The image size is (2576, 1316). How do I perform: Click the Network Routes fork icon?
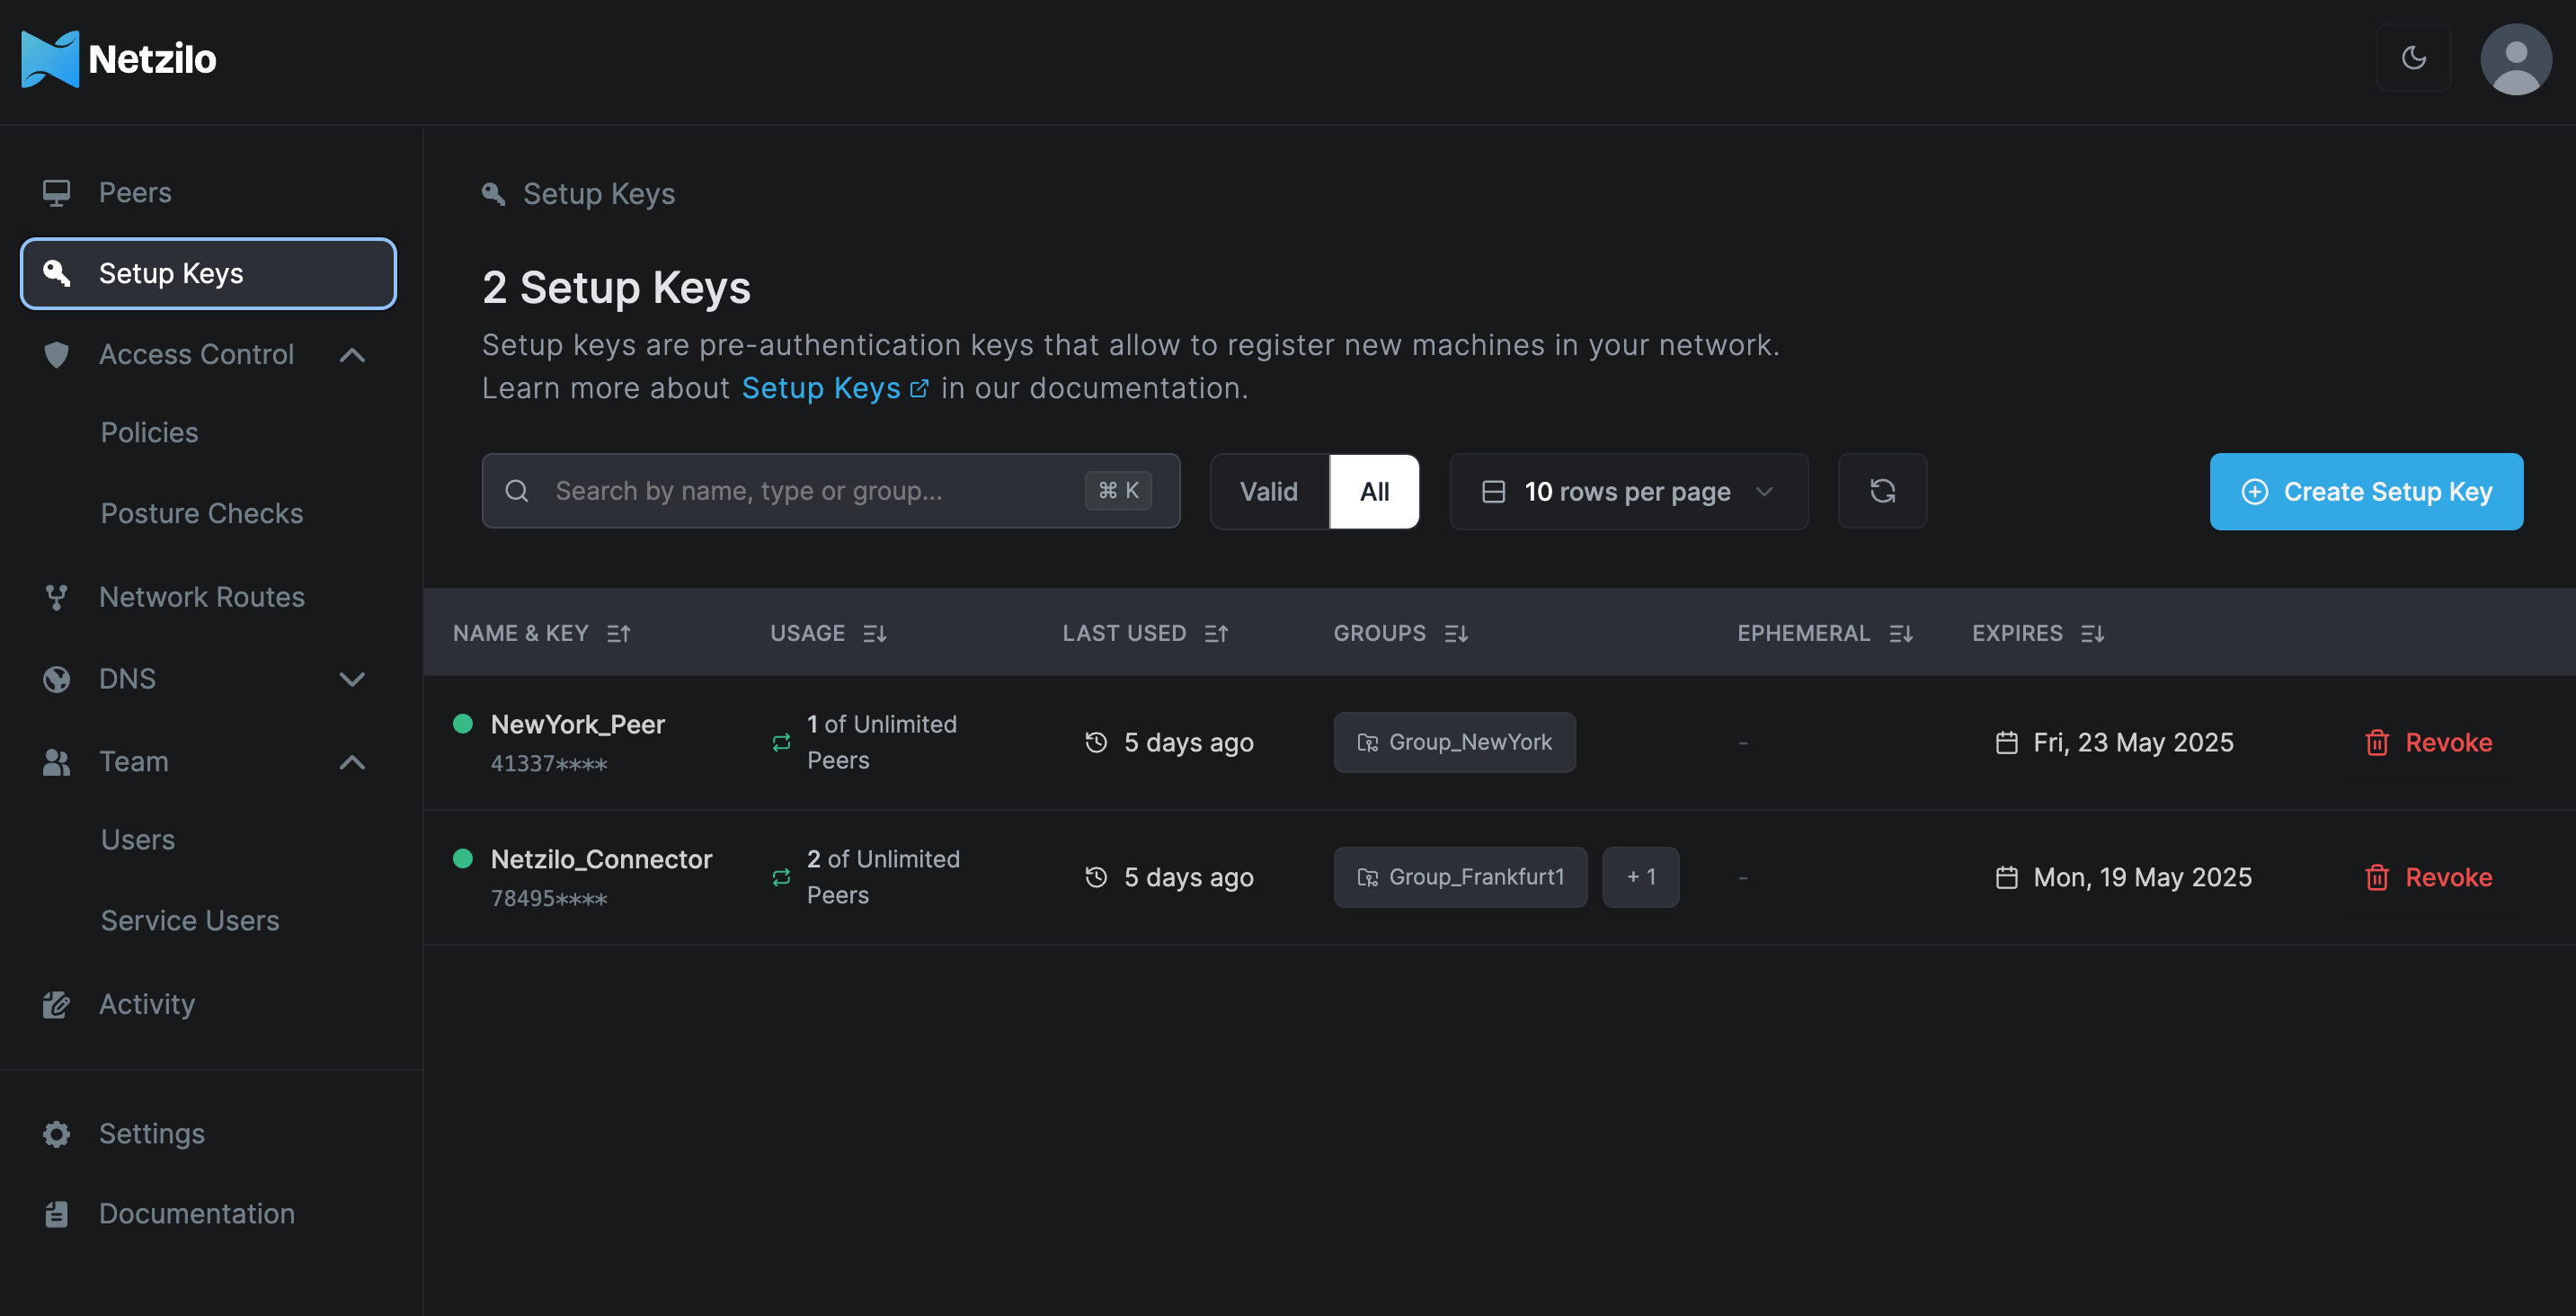57,597
